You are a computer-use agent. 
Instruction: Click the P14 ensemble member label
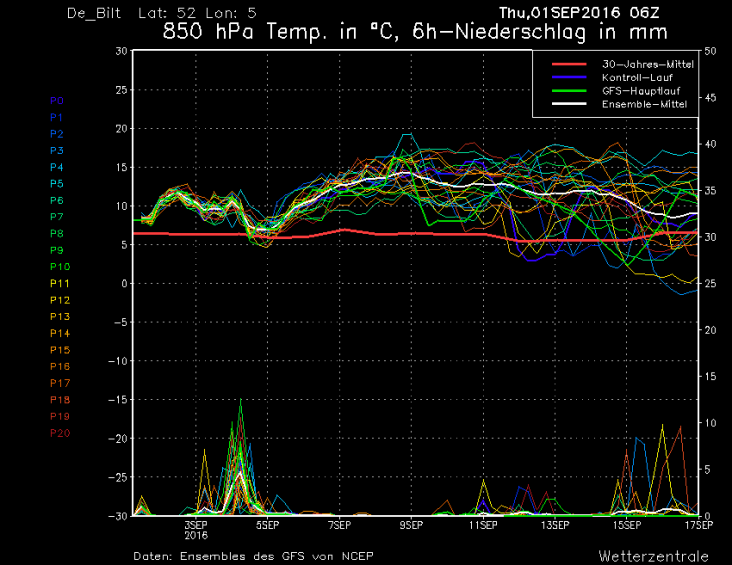tap(60, 333)
